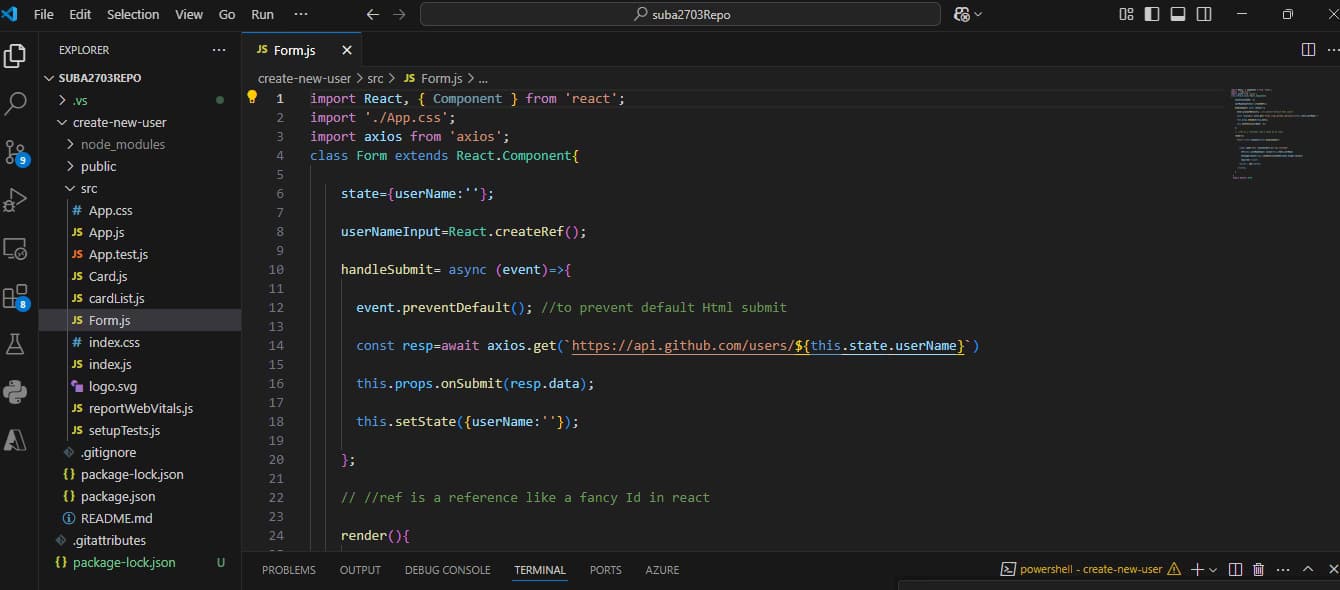Open Run and Debug panel

coord(15,199)
